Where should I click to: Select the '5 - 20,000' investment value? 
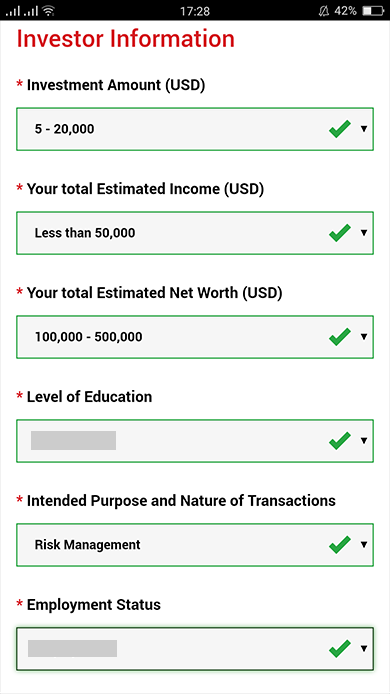[x=65, y=129]
